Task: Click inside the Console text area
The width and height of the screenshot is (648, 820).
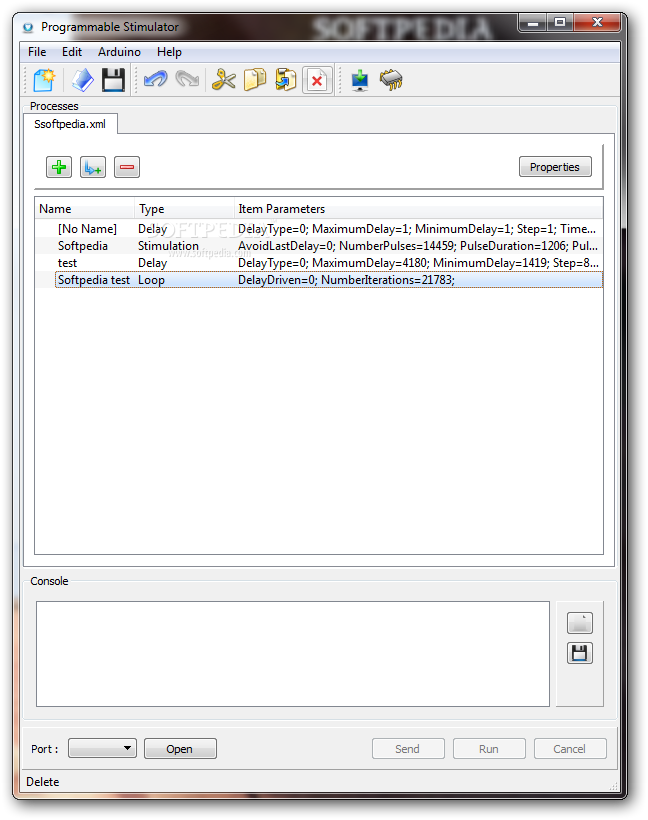Action: point(292,654)
